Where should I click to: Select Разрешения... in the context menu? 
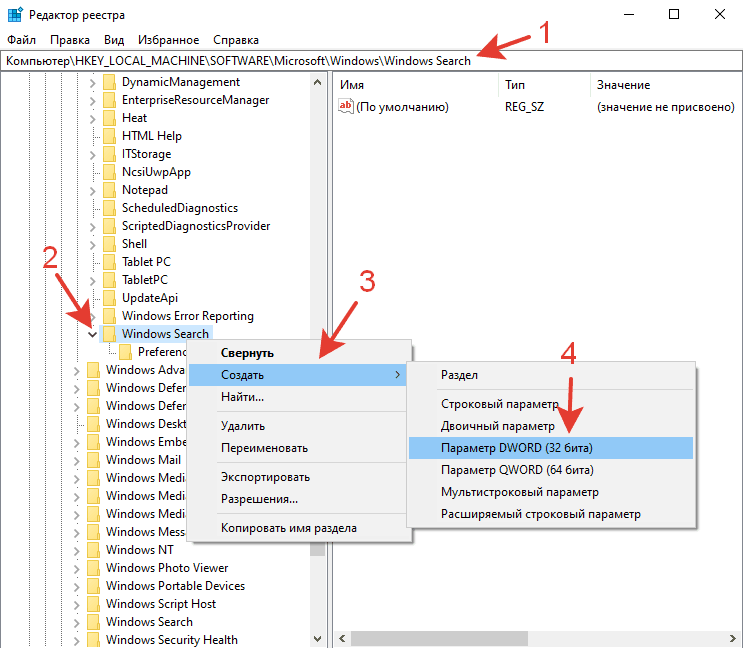coord(298,499)
